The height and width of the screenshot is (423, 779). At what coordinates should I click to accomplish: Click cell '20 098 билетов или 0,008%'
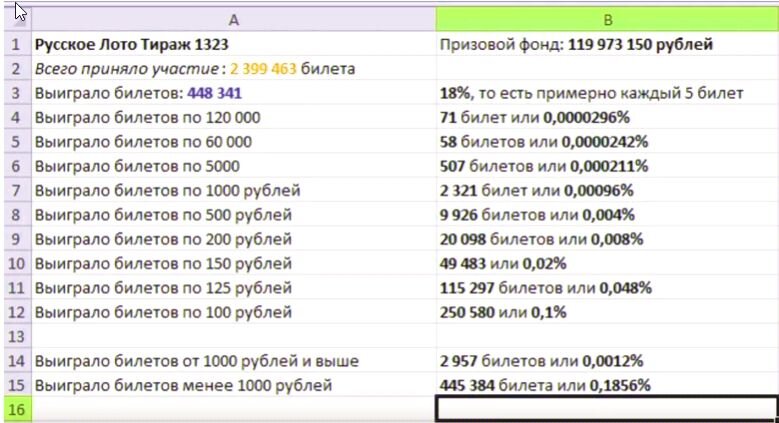click(607, 239)
